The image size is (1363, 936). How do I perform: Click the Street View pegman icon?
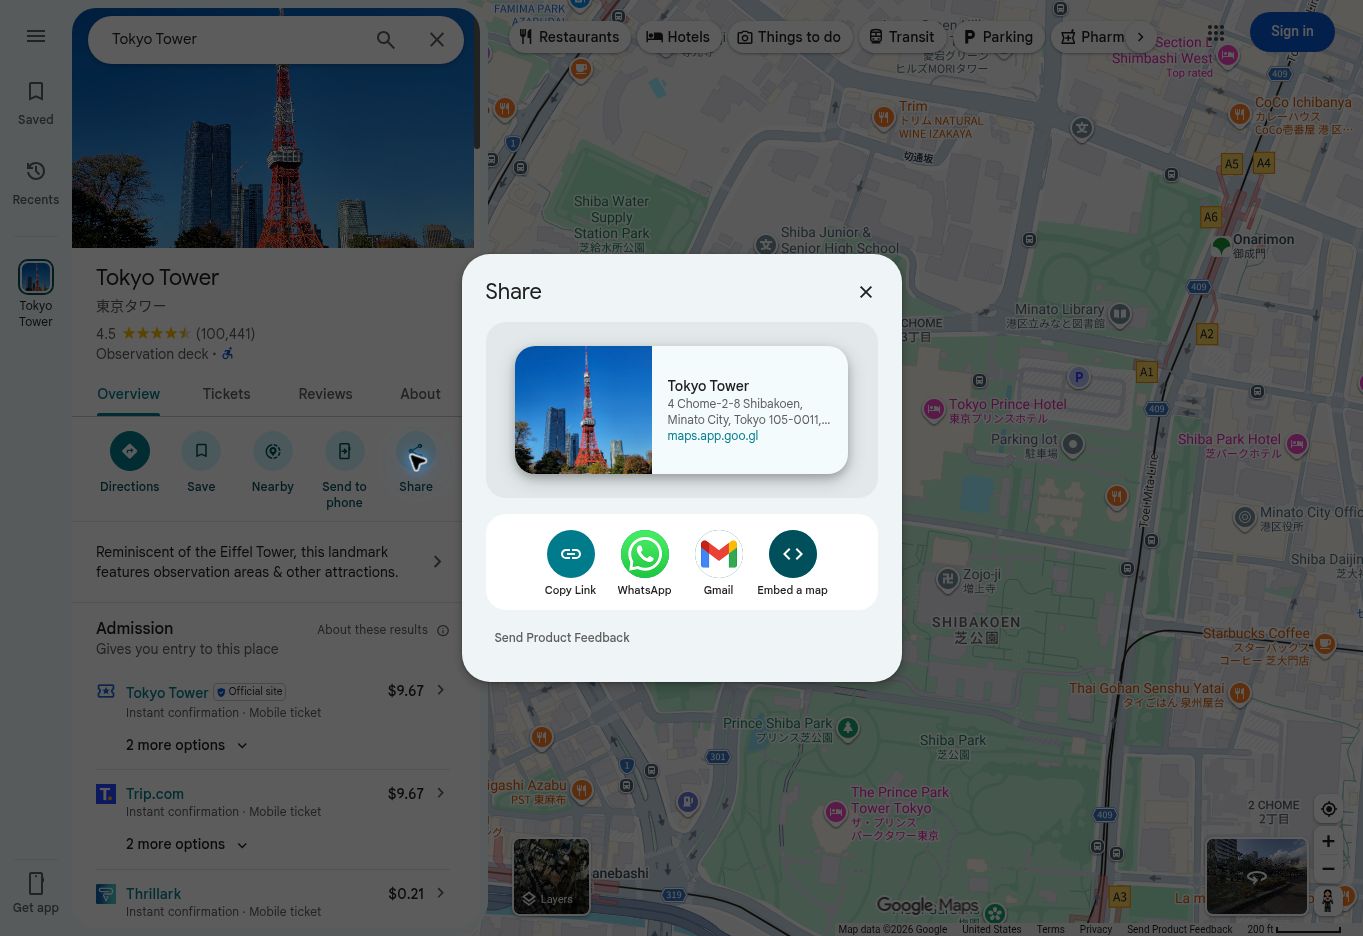[1328, 900]
